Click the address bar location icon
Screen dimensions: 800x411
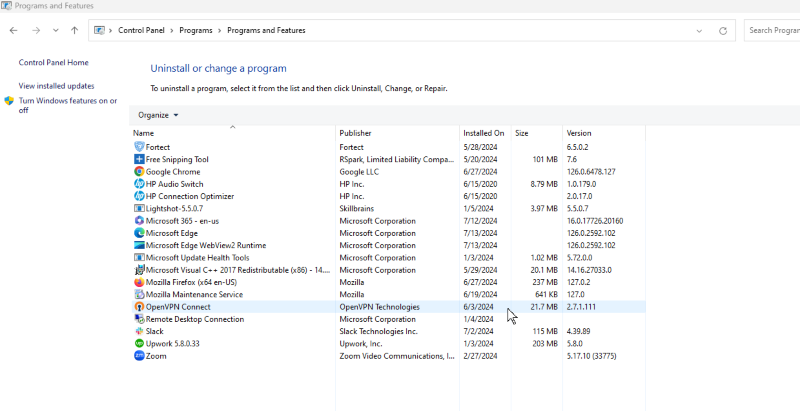99,31
